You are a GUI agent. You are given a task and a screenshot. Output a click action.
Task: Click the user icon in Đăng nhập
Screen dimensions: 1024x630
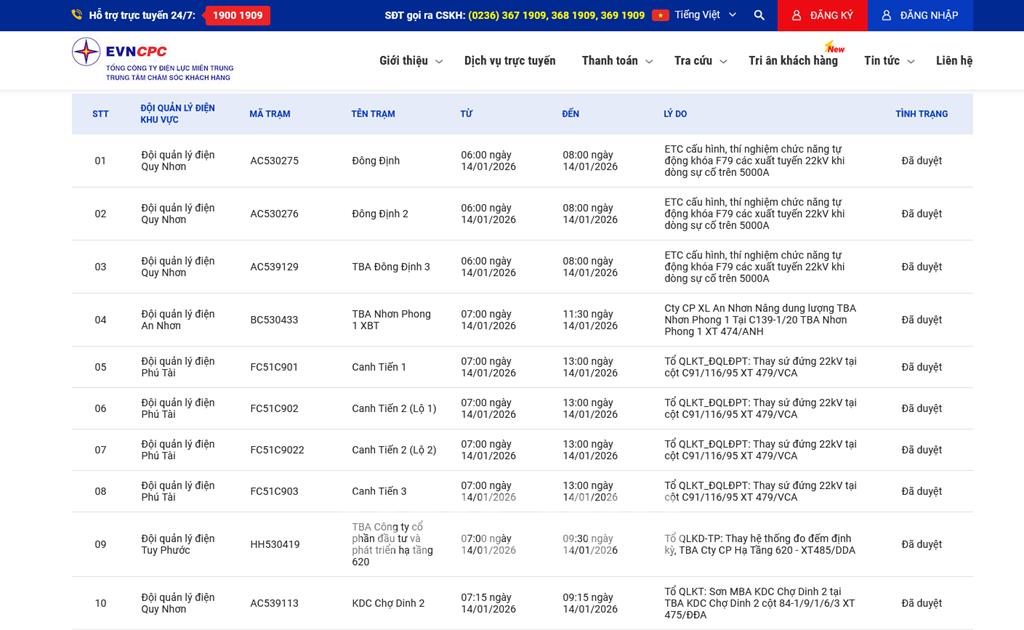[x=886, y=15]
